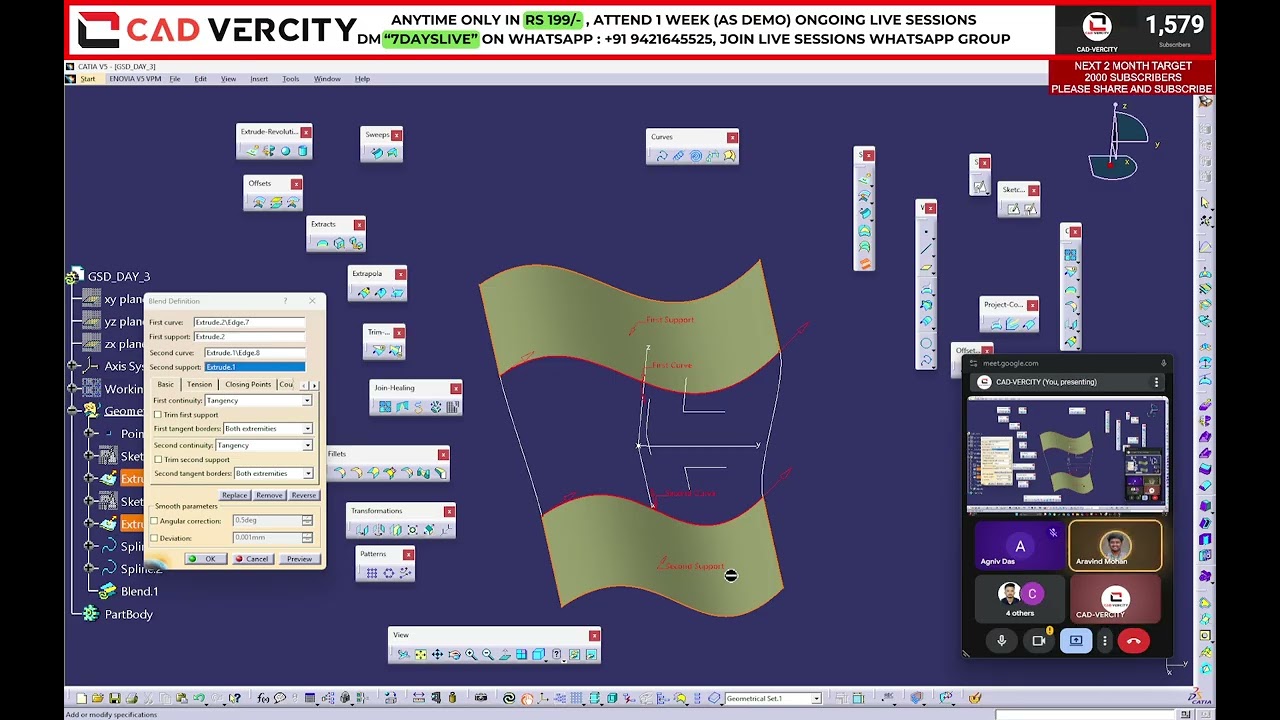Click the first Curves toolbar icon

(661, 156)
